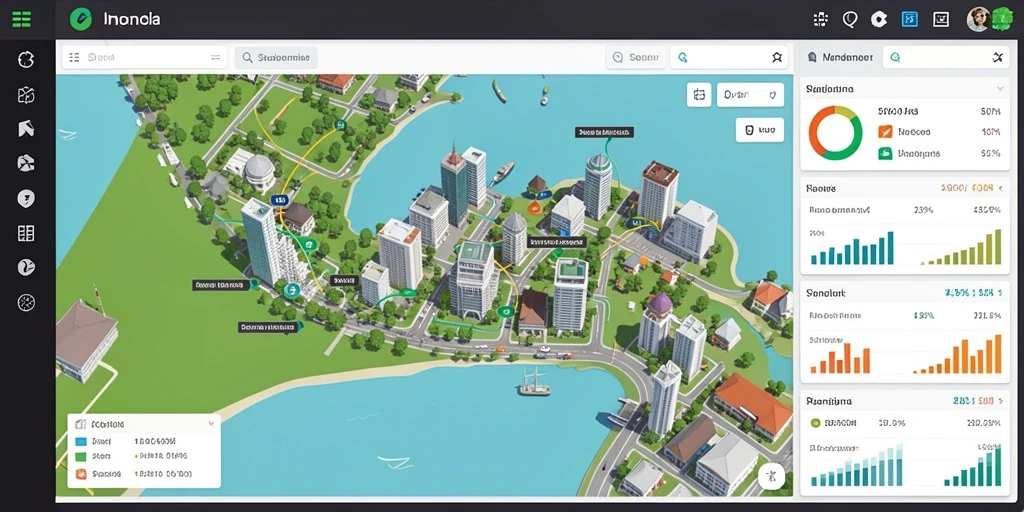Click the blue highlighted square icon in top bar
Viewport: 1024px width, 512px height.
click(x=910, y=20)
